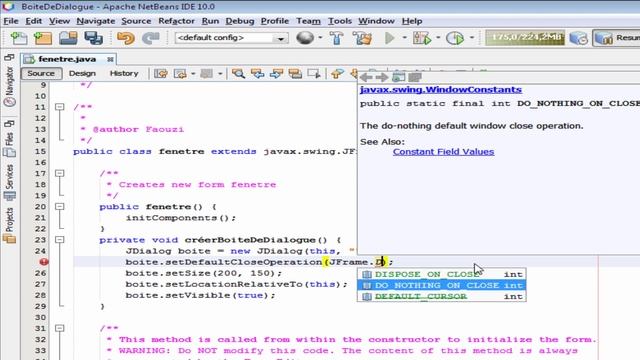640x360 pixels.
Task: Open the Edit menu
Action: [x=33, y=21]
